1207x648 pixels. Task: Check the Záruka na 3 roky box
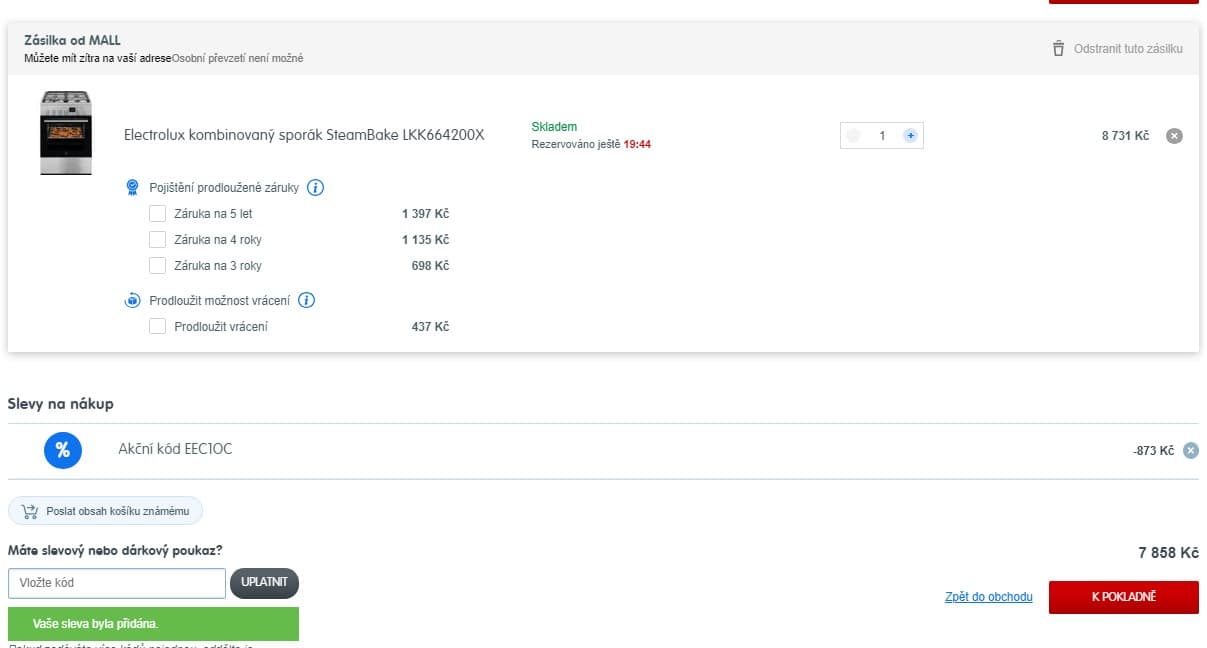coord(157,265)
